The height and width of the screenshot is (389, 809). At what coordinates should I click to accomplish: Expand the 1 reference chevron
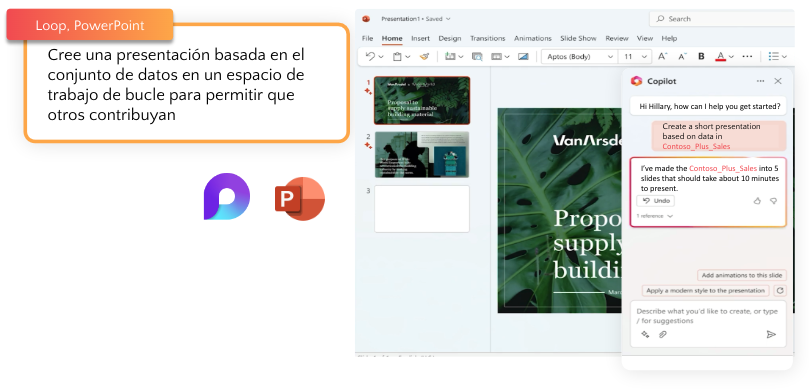[x=670, y=216]
